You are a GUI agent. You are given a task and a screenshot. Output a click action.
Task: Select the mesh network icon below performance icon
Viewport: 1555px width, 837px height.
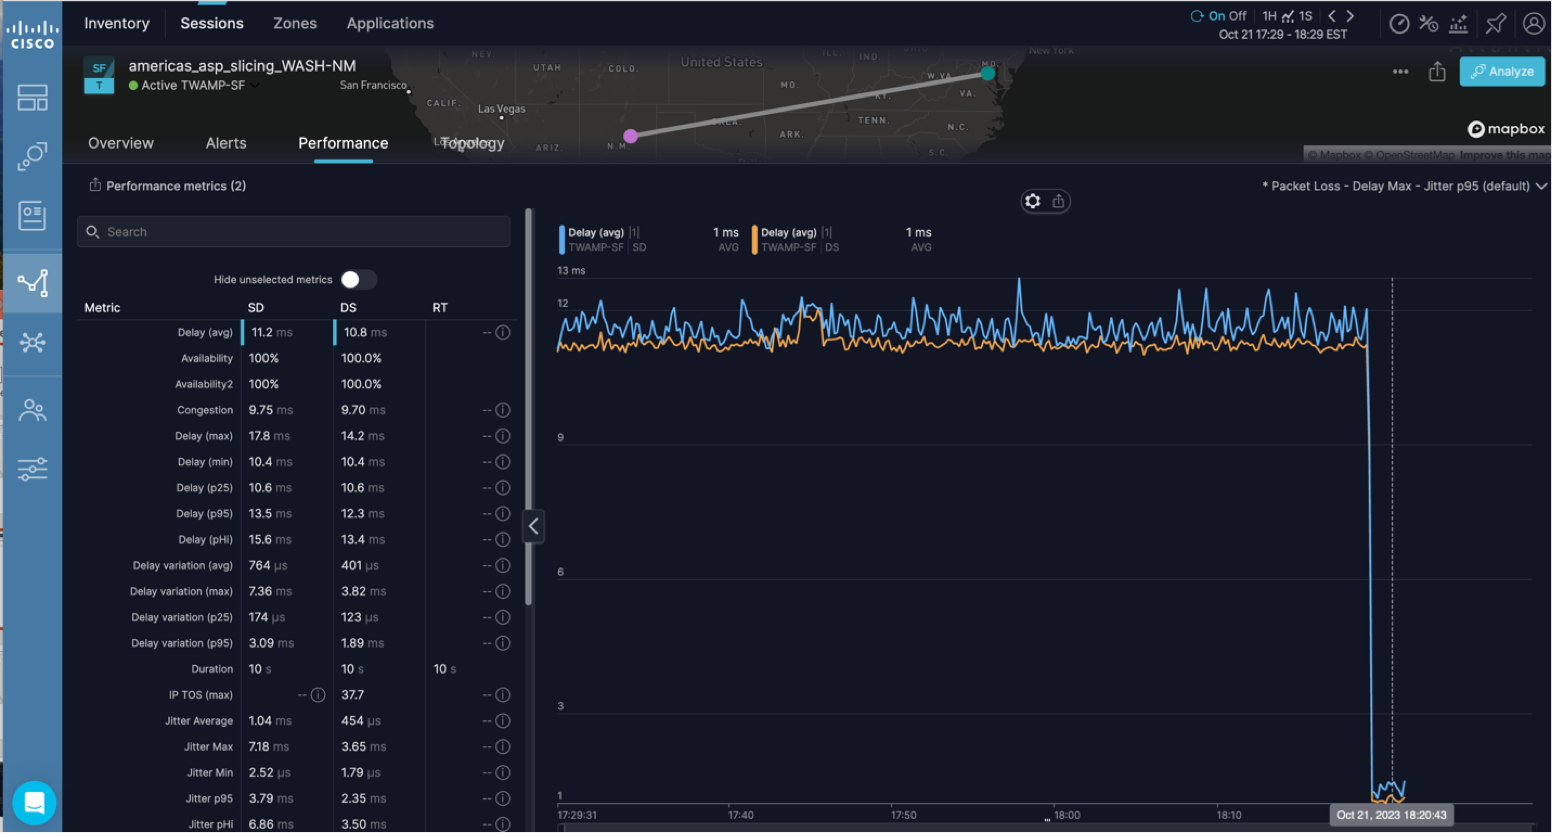click(x=33, y=343)
